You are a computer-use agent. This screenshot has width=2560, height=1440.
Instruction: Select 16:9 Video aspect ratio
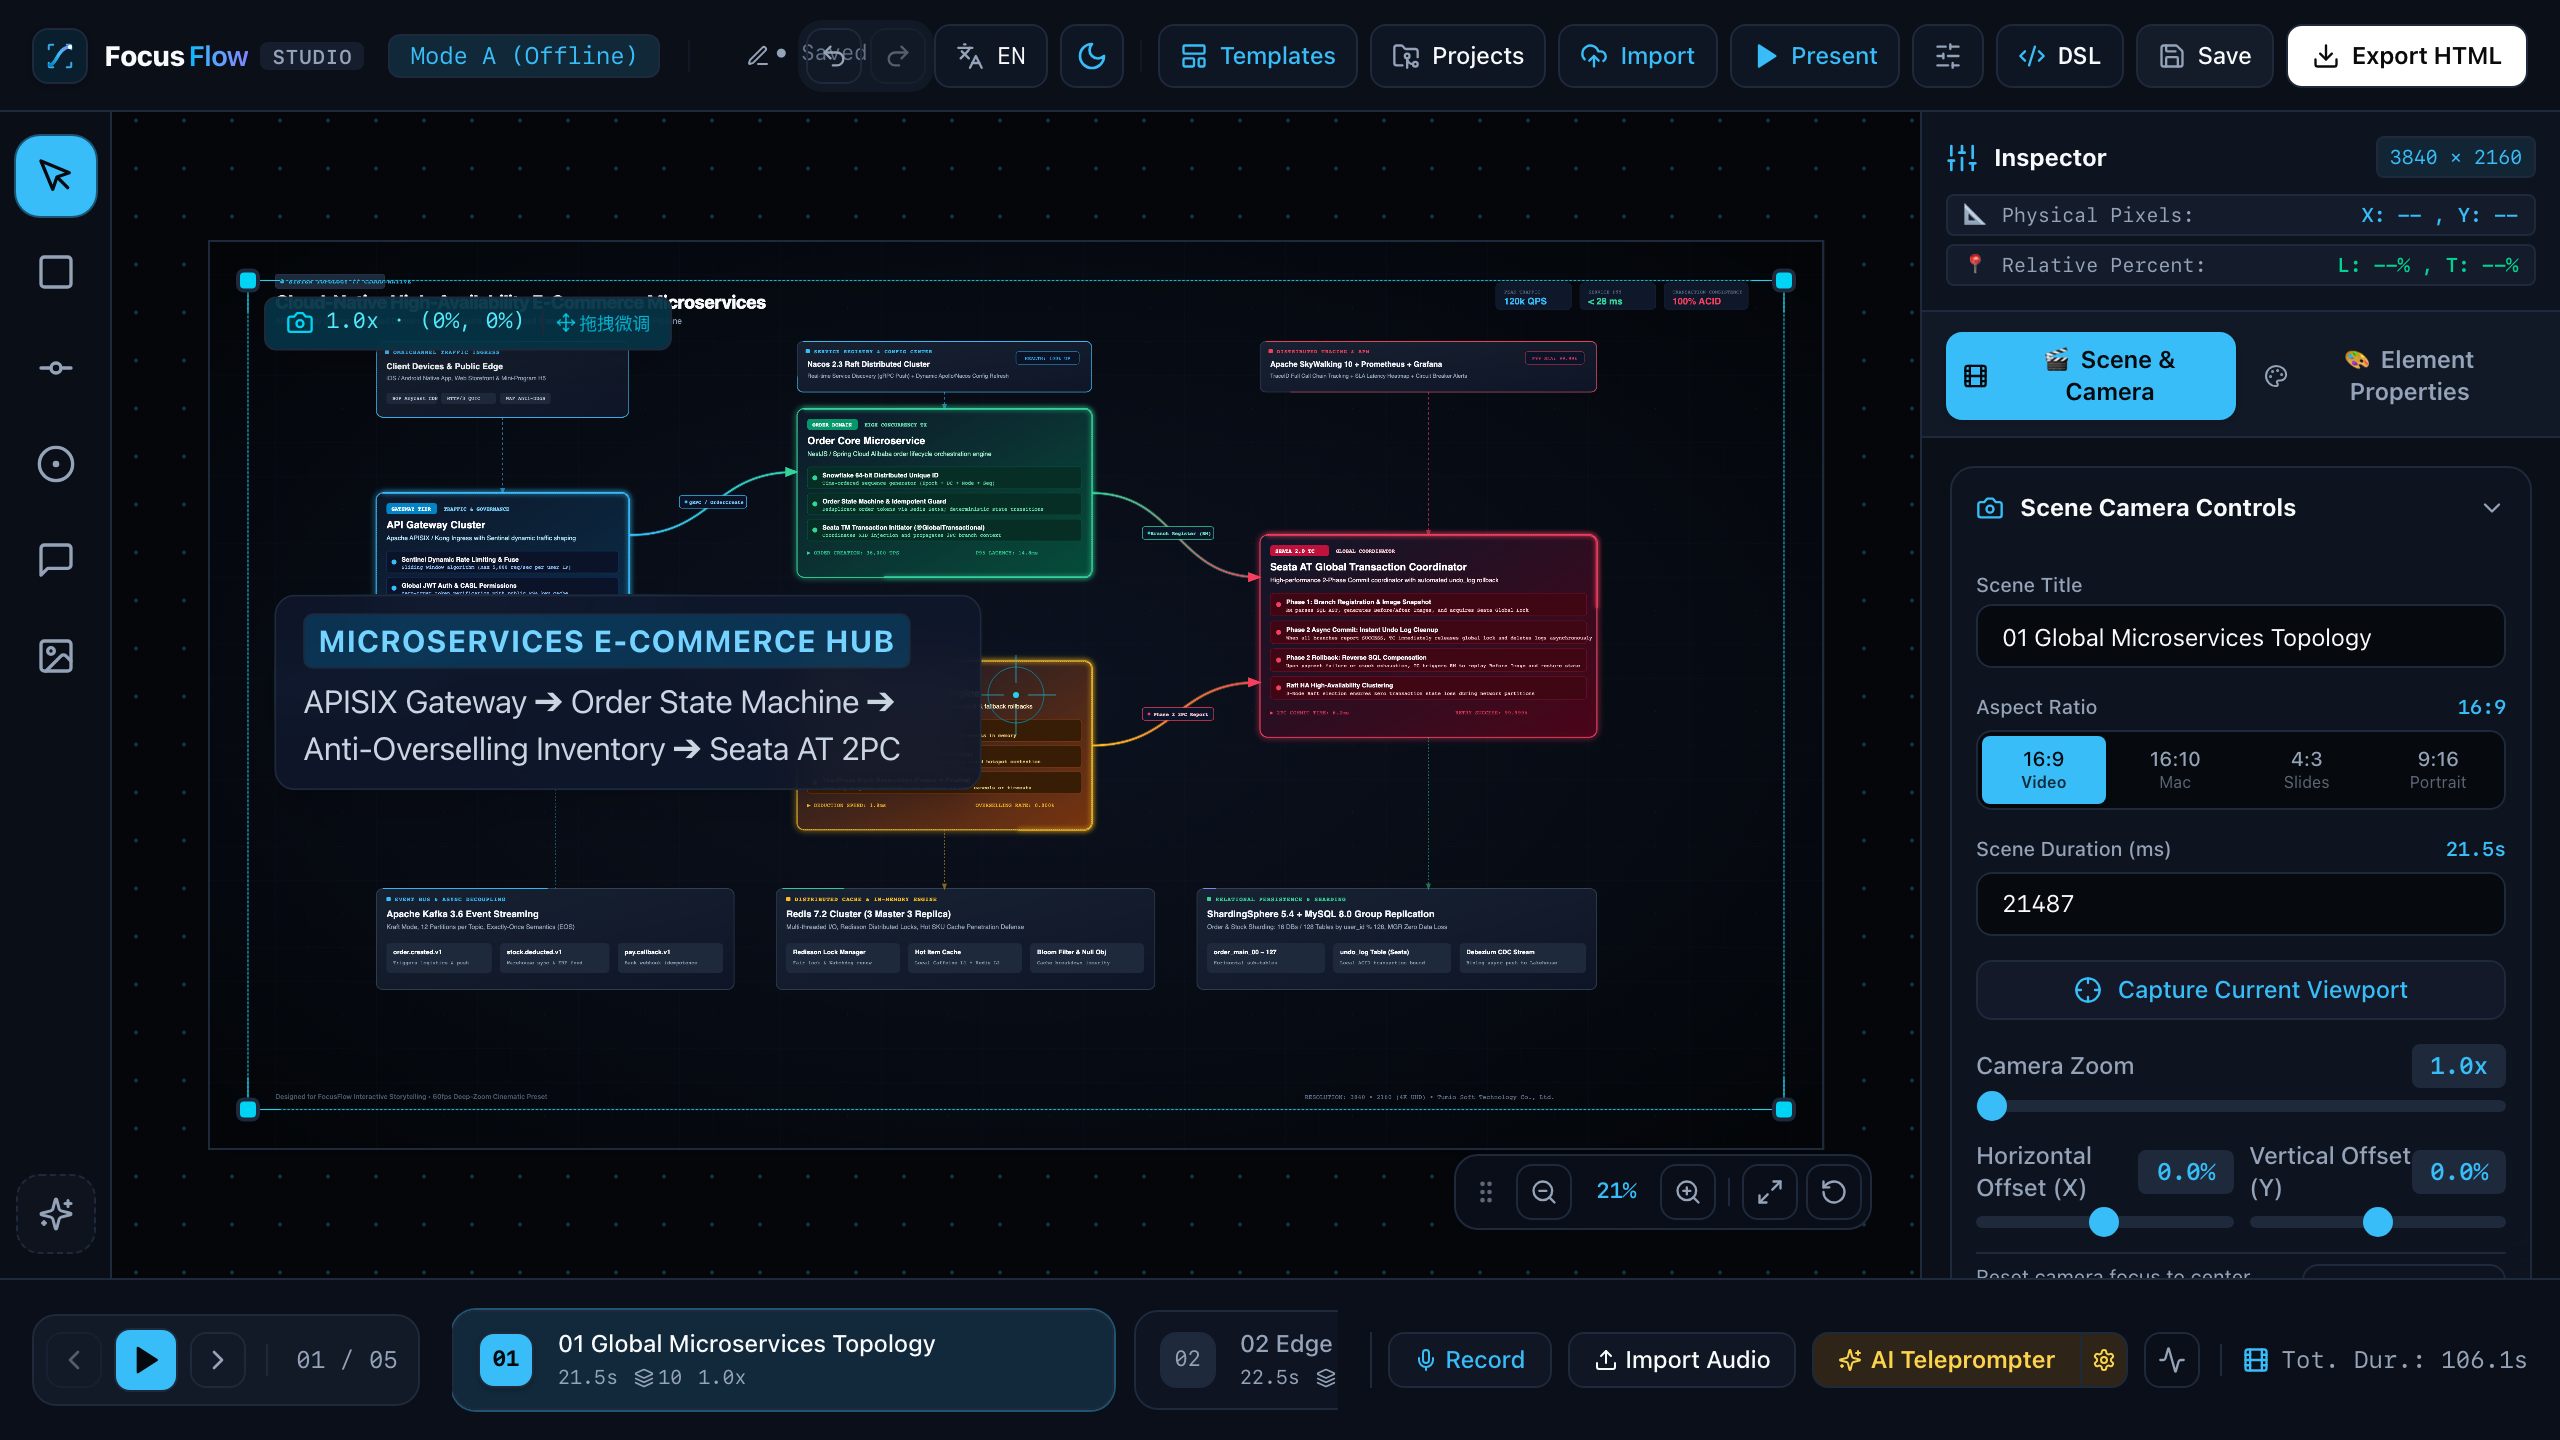tap(2043, 770)
